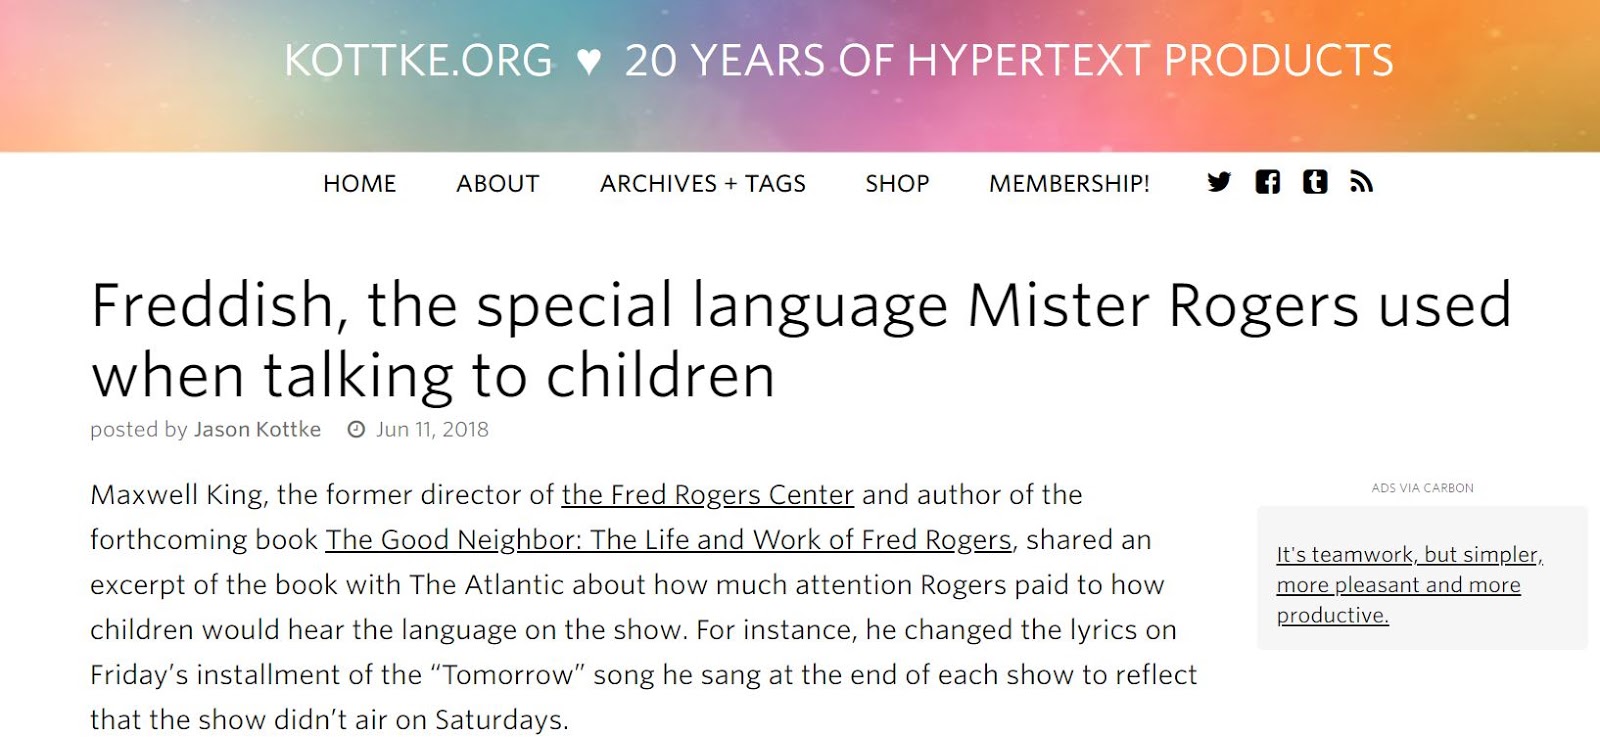The image size is (1600, 737).
Task: Open the Tumblr icon in navigation
Action: click(1315, 182)
